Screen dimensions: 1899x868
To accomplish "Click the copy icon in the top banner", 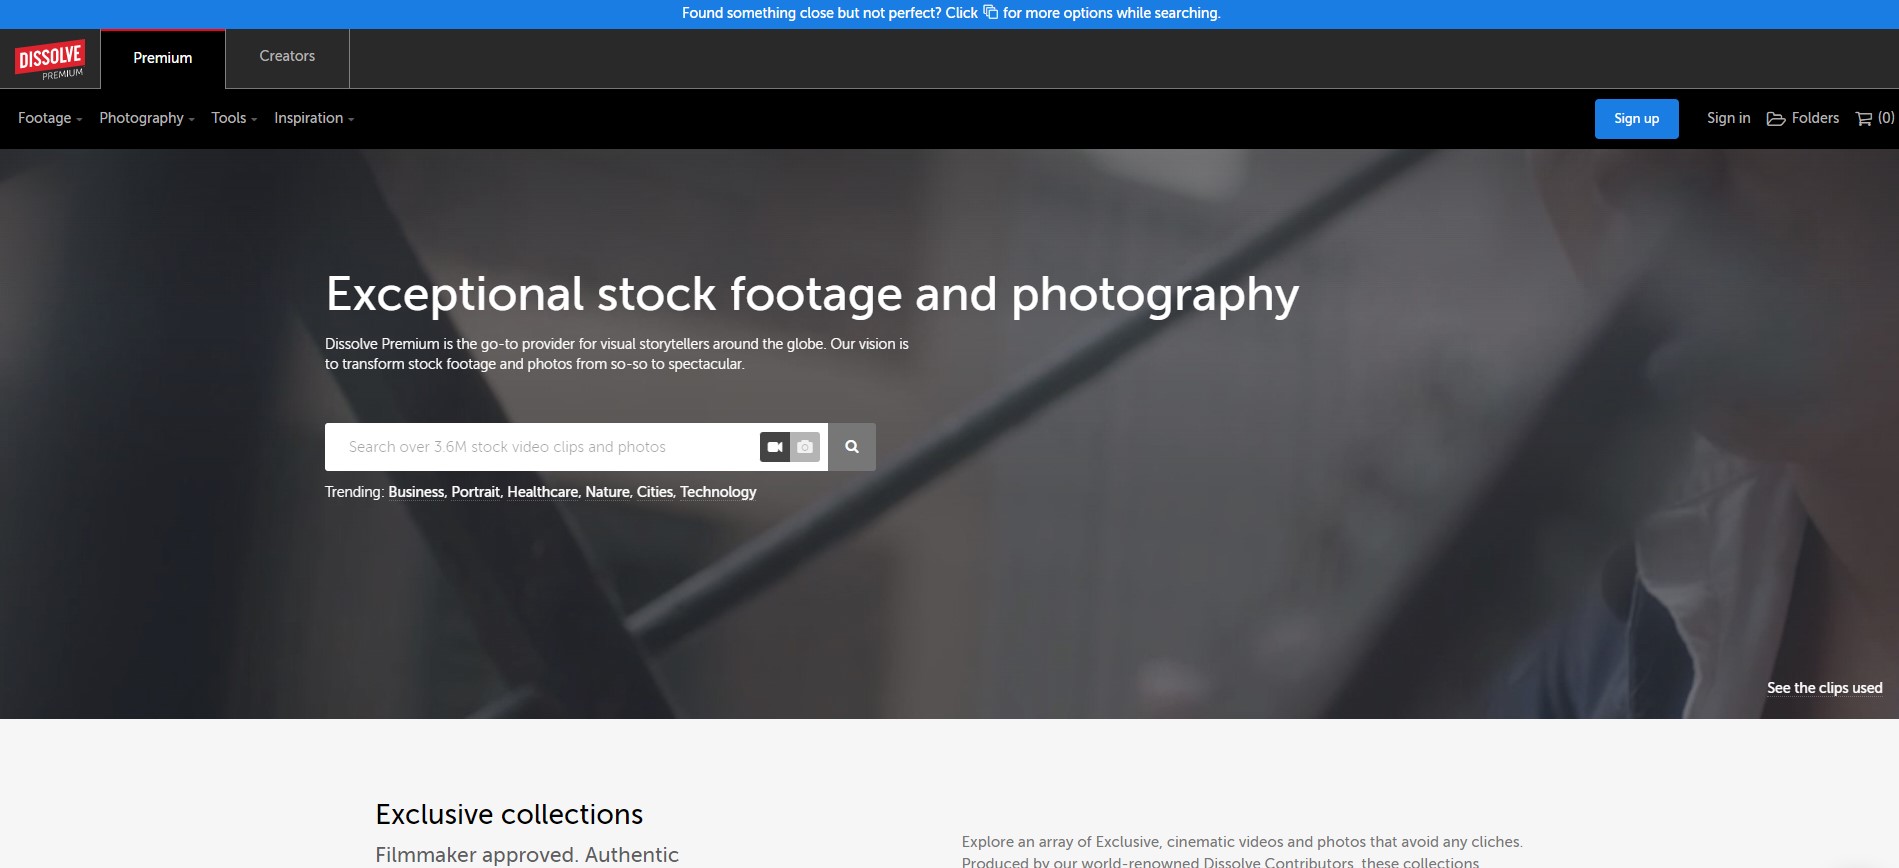I will click(990, 12).
